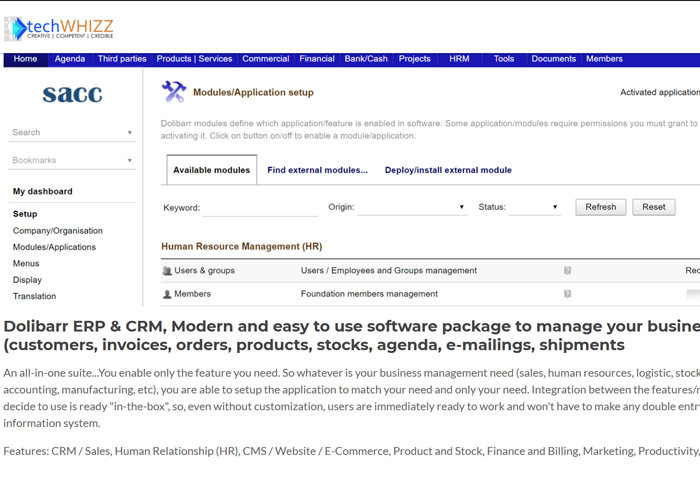Switch to Deploy/install external module tab
Image resolution: width=700 pixels, height=500 pixels.
448,170
